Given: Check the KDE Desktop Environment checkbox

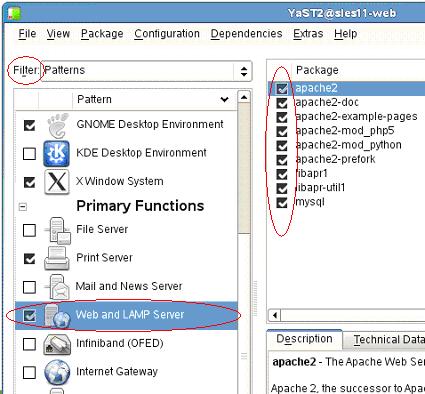Looking at the screenshot, I should (29, 154).
